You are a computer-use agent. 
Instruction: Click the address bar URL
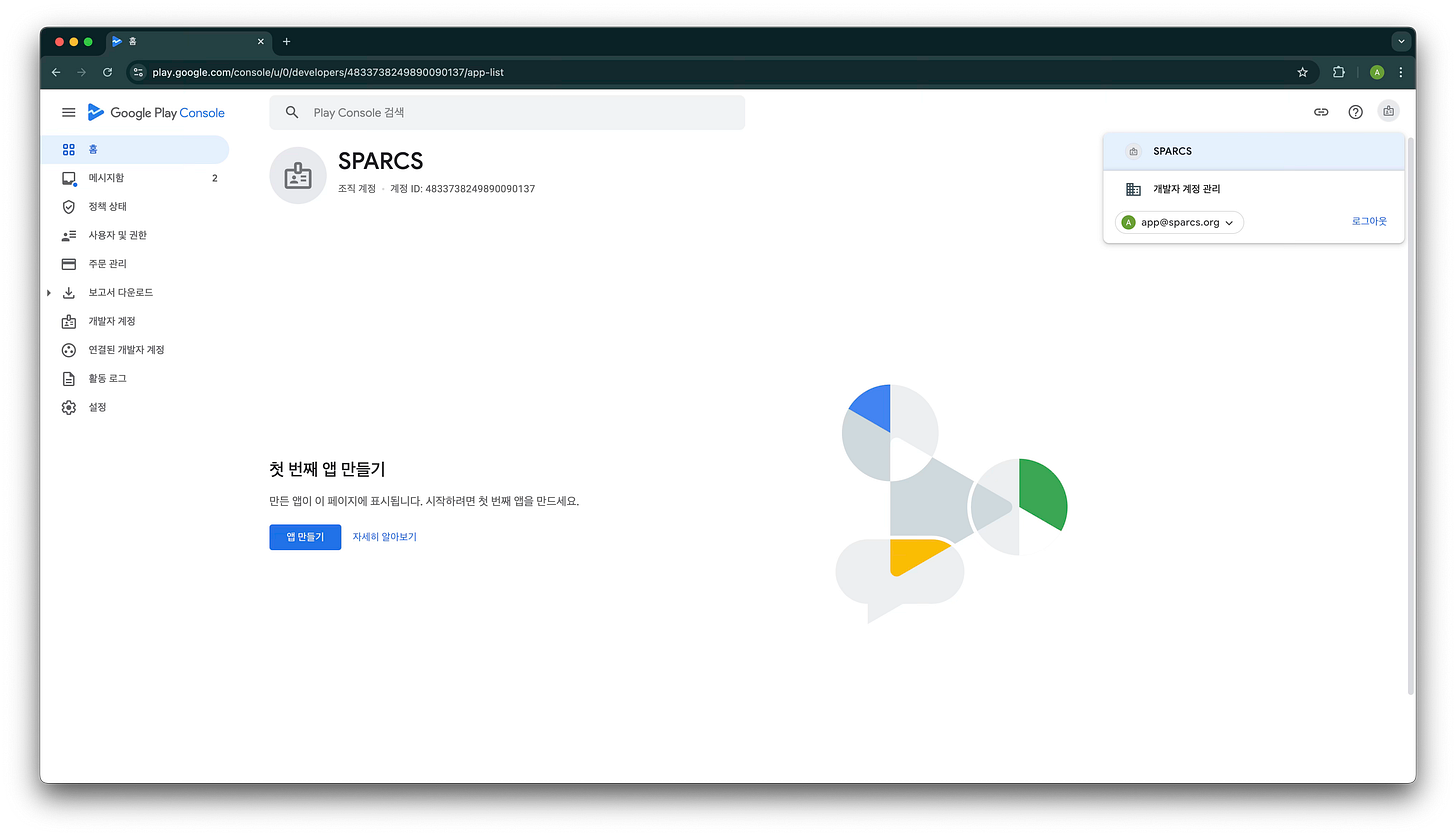[328, 72]
